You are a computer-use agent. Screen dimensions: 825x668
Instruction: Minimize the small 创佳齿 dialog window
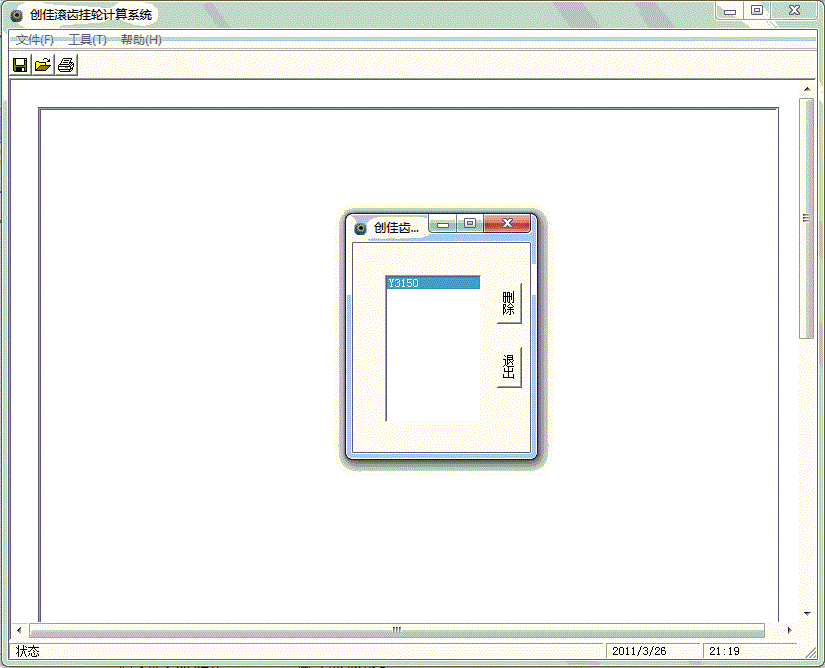pos(443,224)
